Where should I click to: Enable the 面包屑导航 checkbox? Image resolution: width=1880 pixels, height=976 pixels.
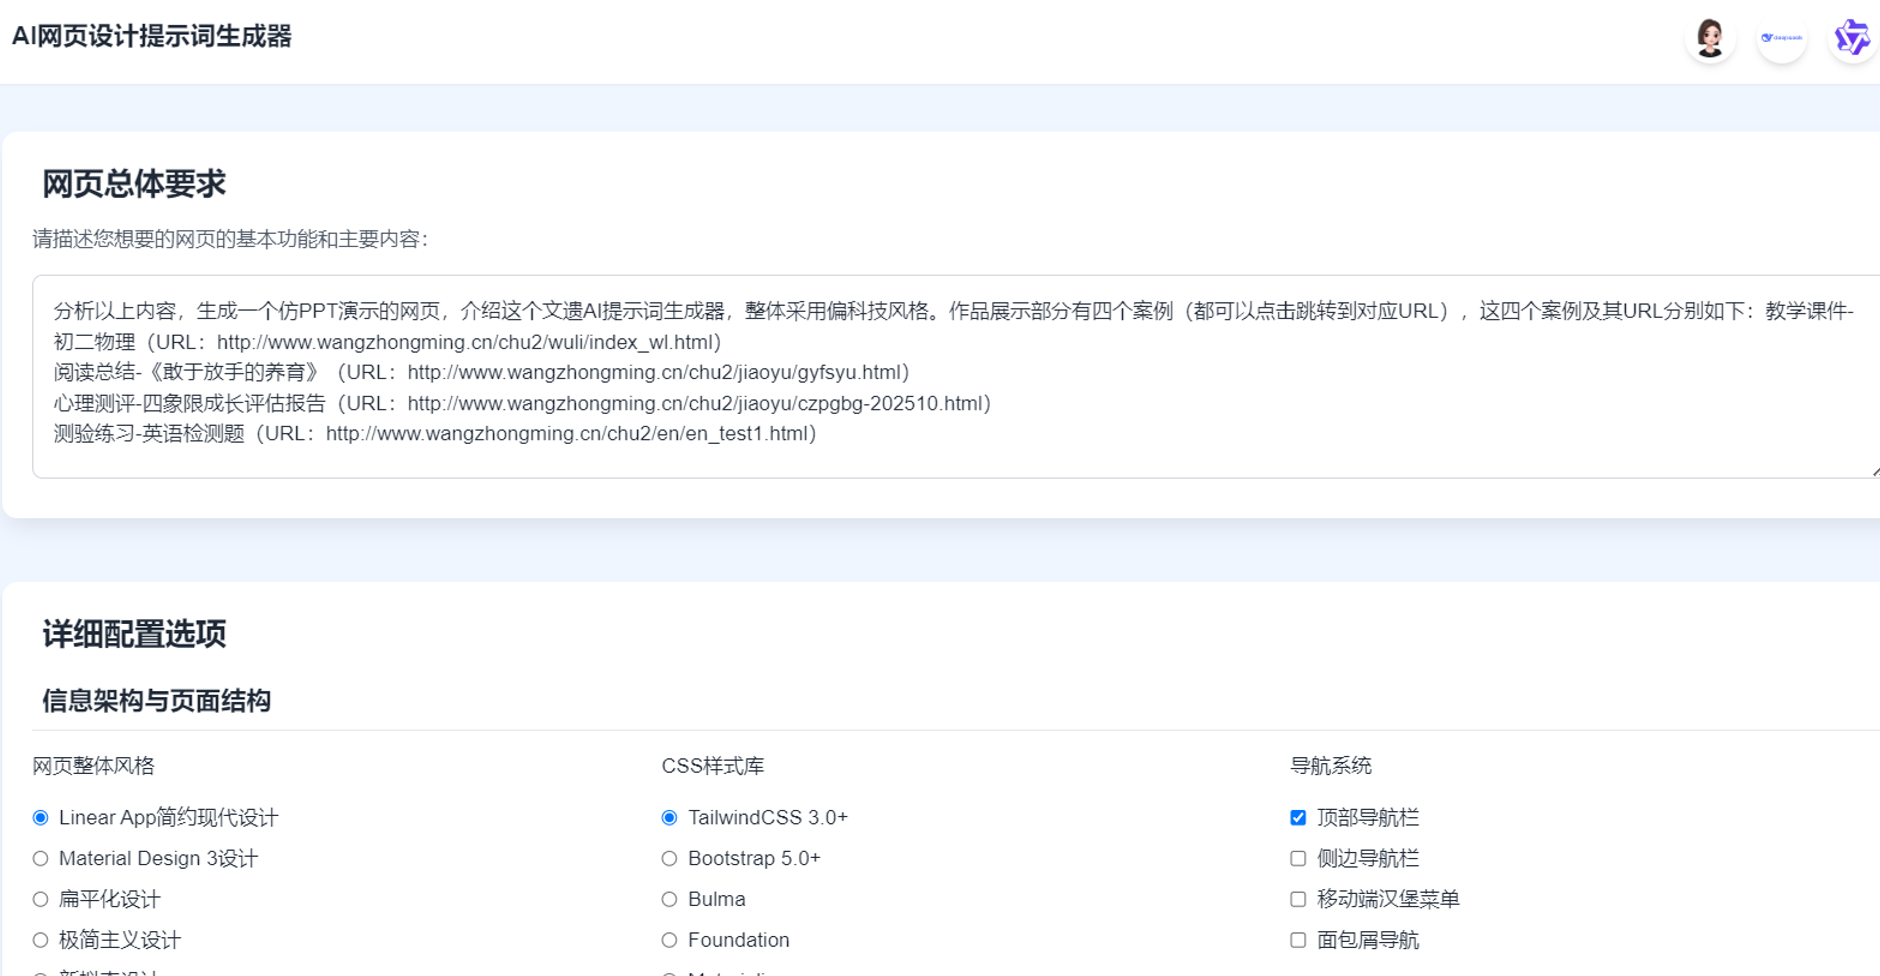(1298, 940)
